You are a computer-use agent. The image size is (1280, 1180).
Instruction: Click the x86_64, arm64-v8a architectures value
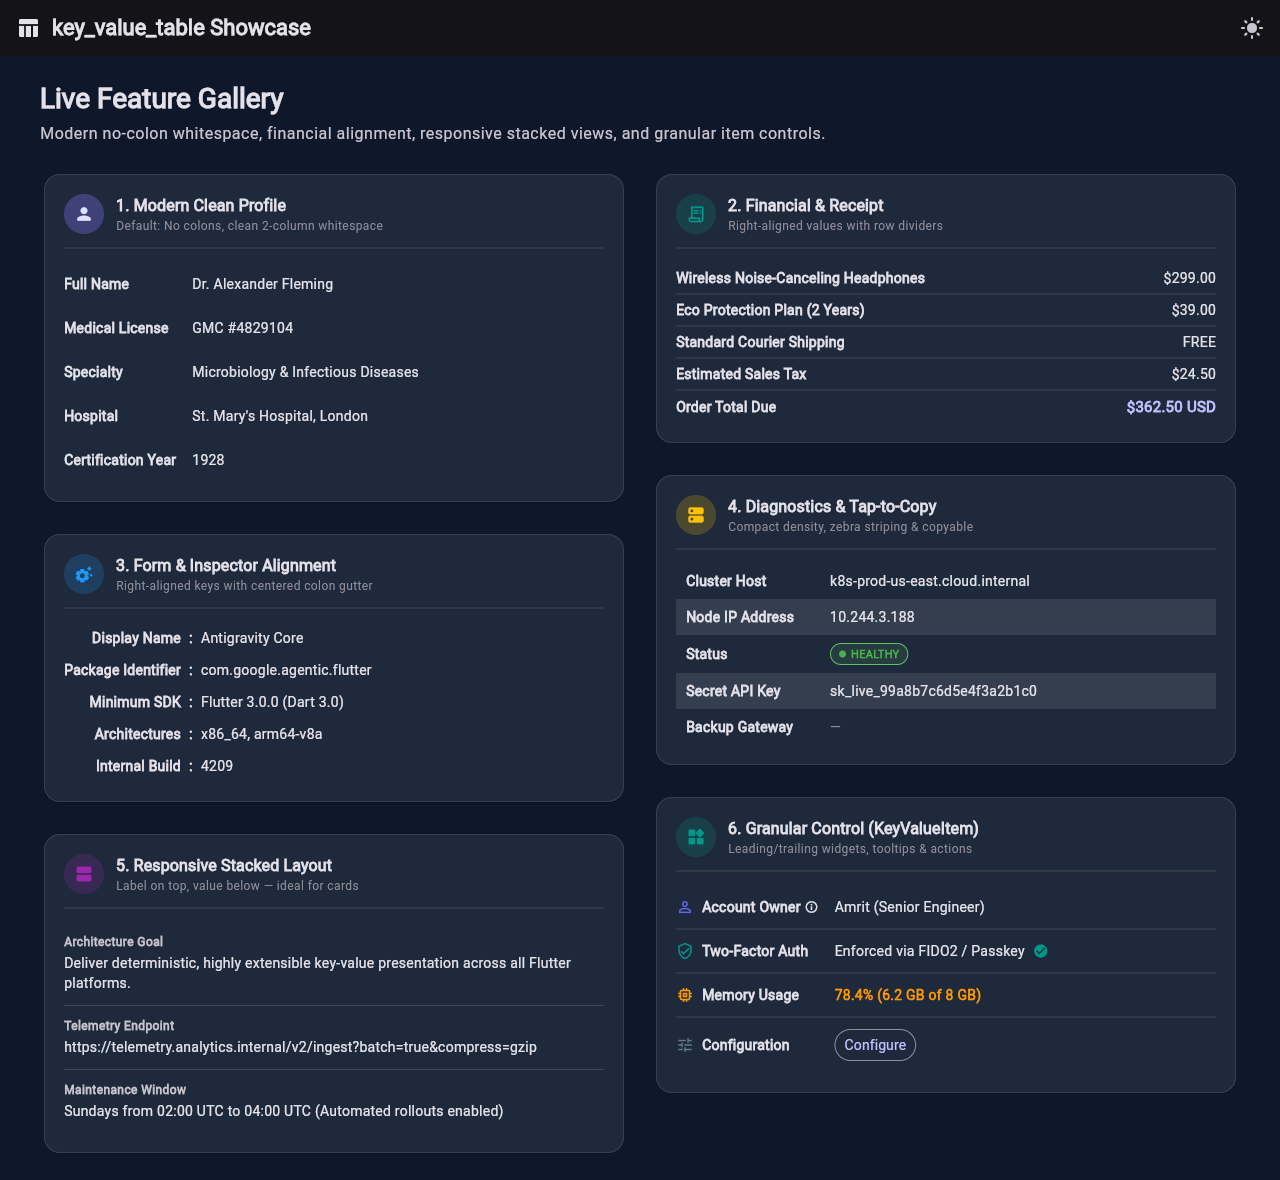pos(261,734)
